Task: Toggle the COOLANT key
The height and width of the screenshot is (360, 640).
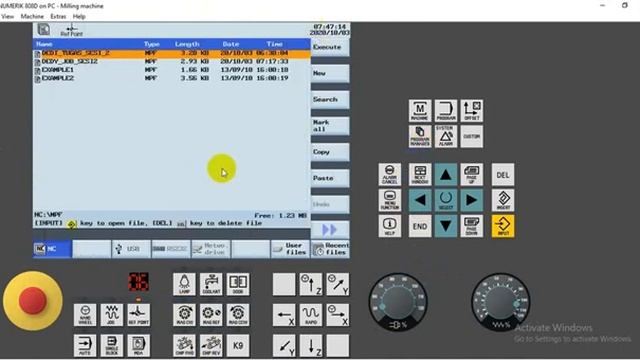Action: click(211, 284)
